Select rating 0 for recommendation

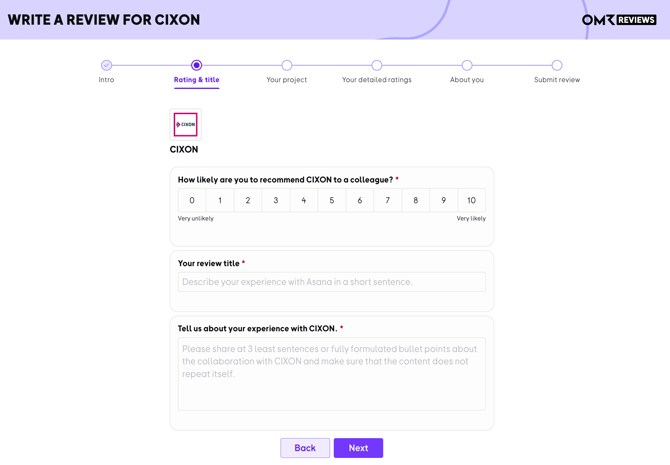(192, 200)
